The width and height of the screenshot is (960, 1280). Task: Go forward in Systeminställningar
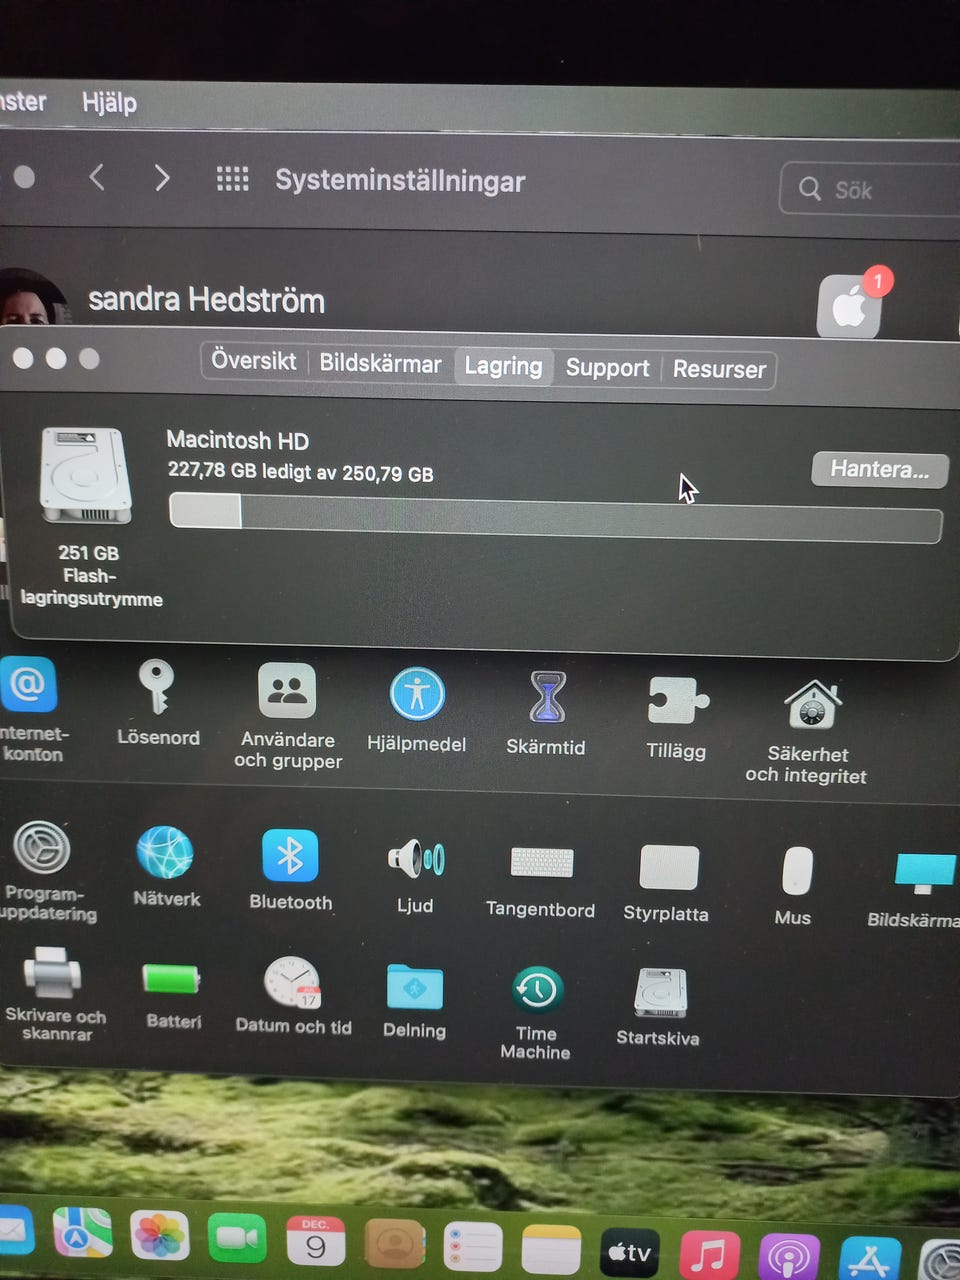pyautogui.click(x=162, y=178)
